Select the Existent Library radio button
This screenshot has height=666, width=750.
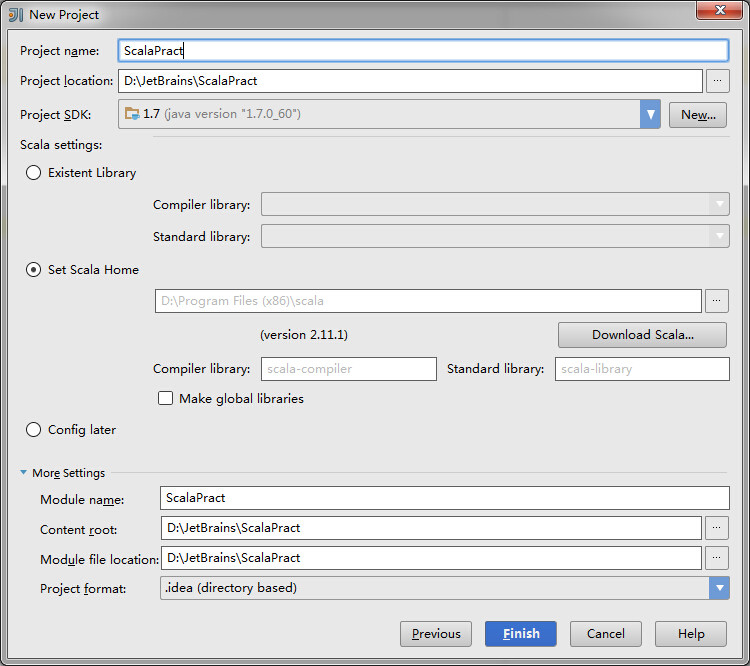tap(33, 173)
